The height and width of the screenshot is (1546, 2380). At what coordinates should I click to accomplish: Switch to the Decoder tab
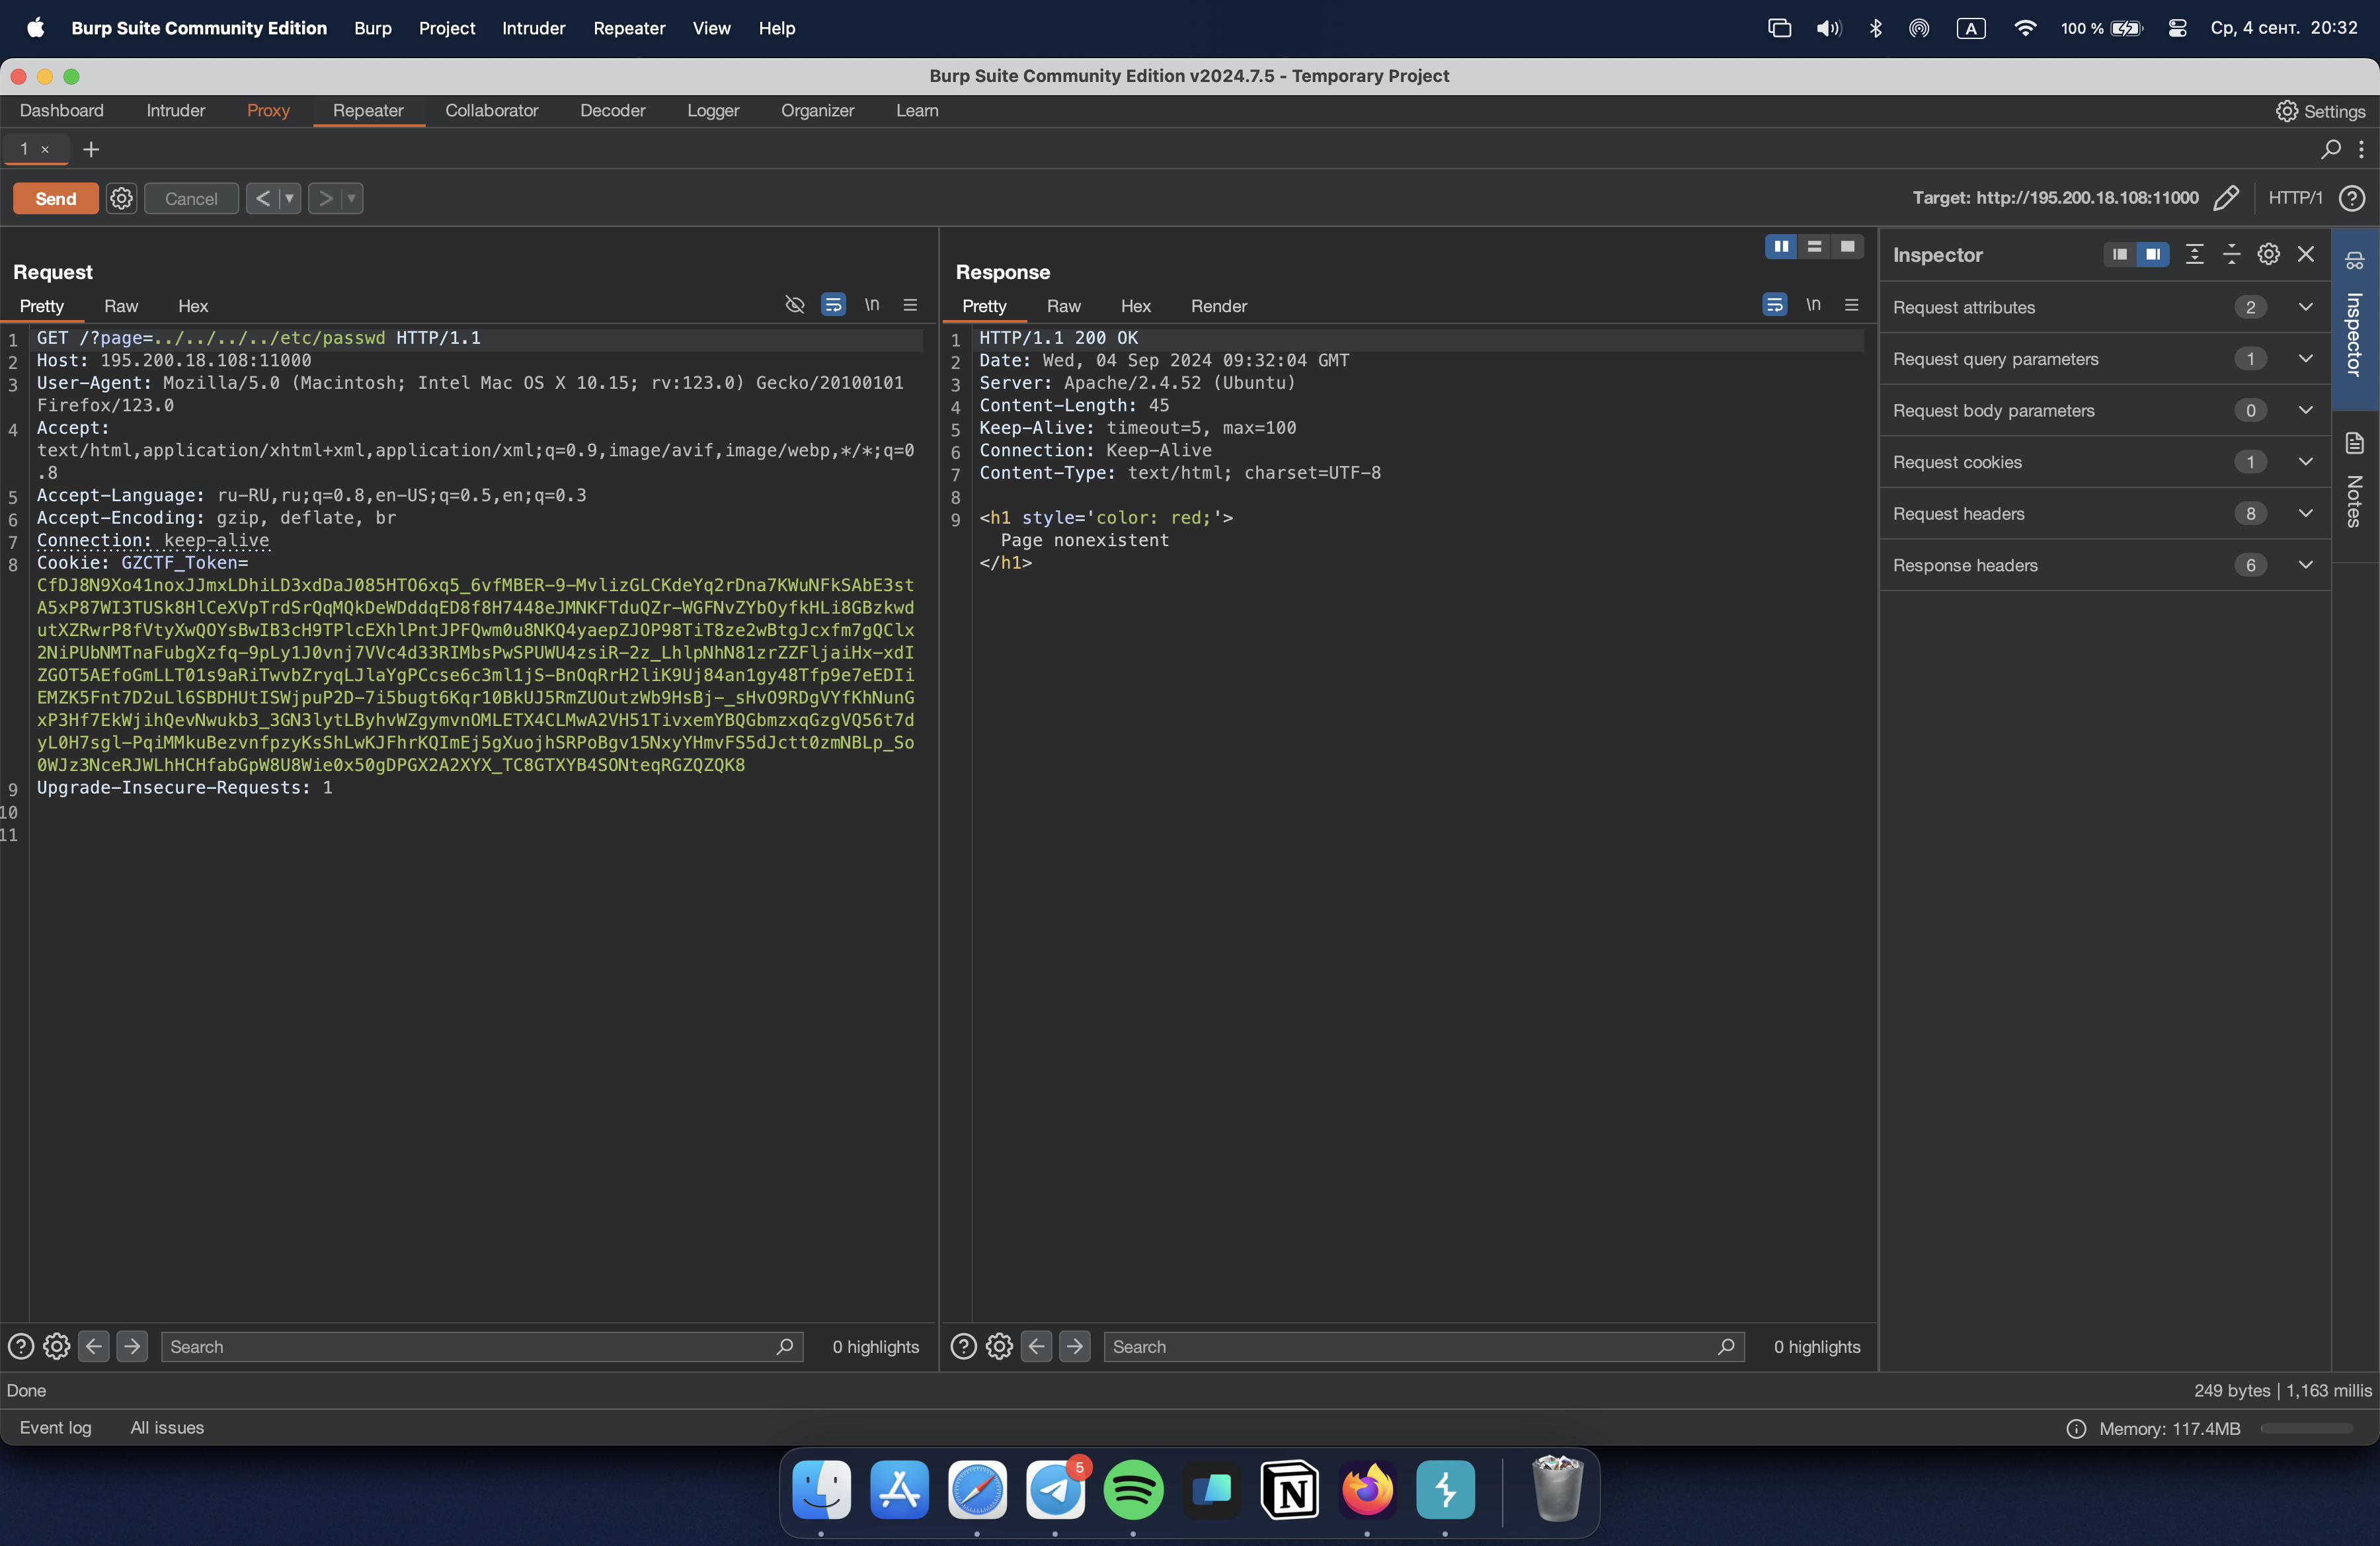click(x=612, y=110)
